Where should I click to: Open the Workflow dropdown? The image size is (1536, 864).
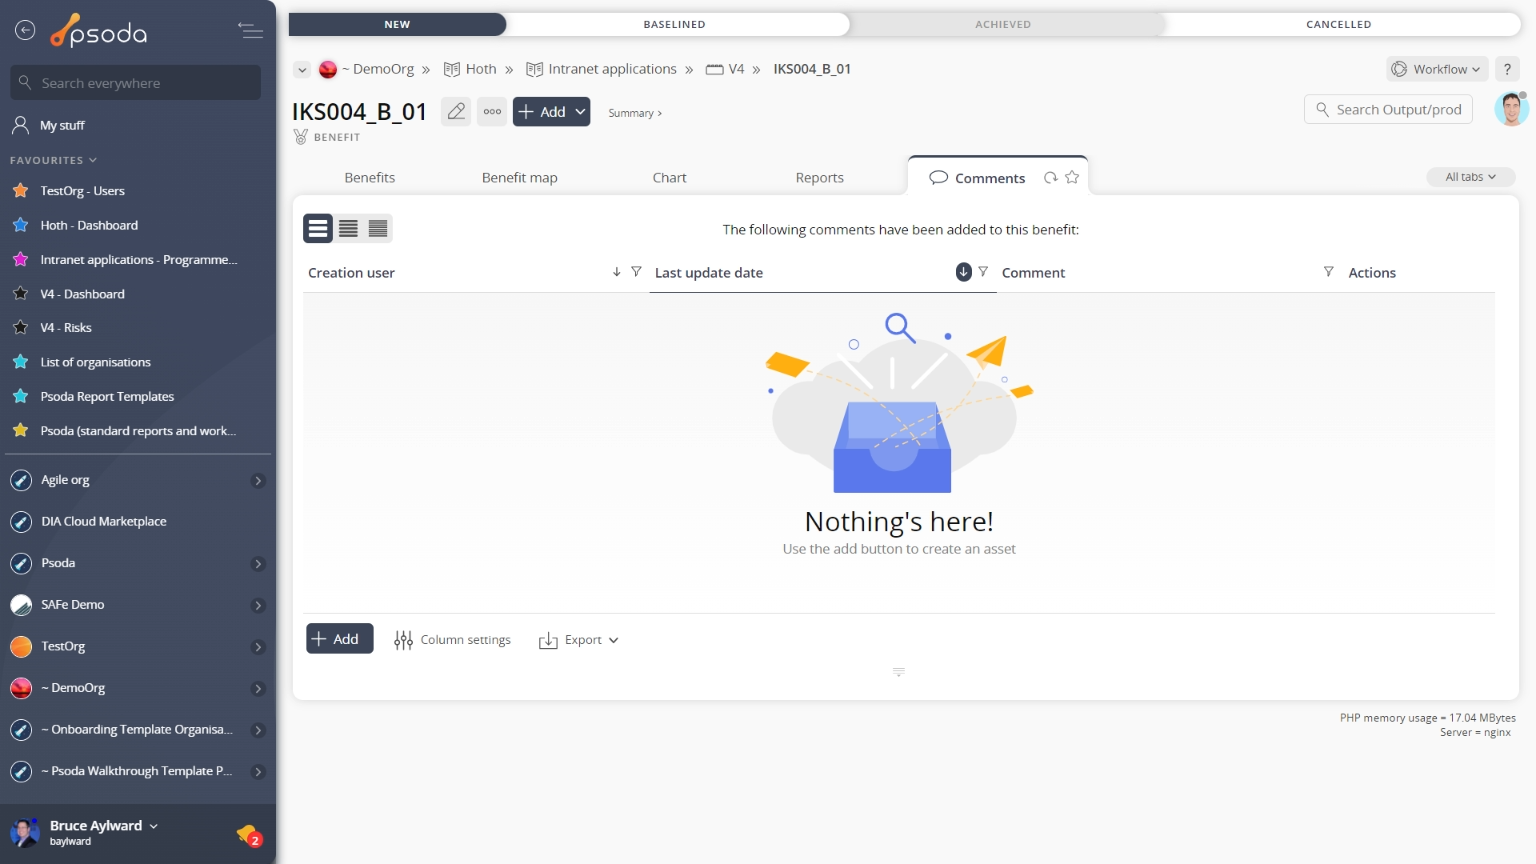(x=1436, y=69)
